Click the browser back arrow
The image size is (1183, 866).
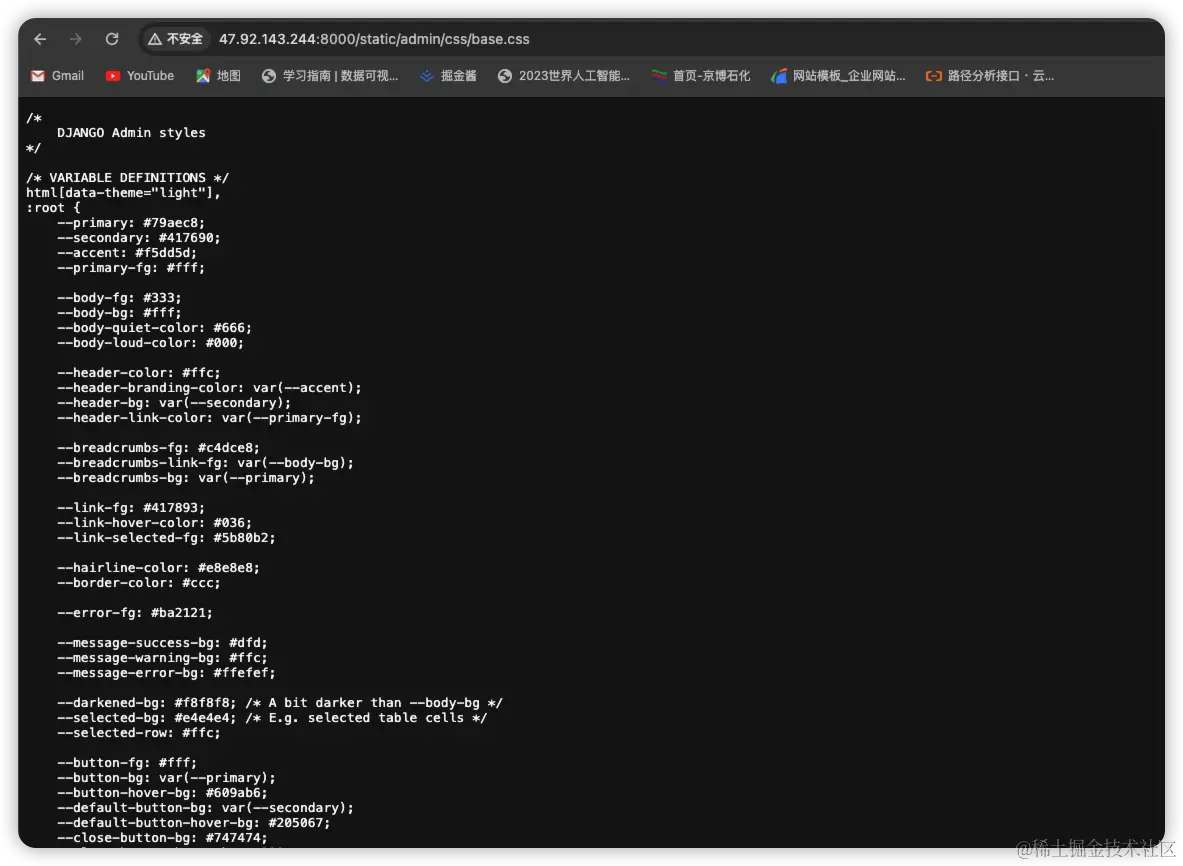tap(40, 39)
